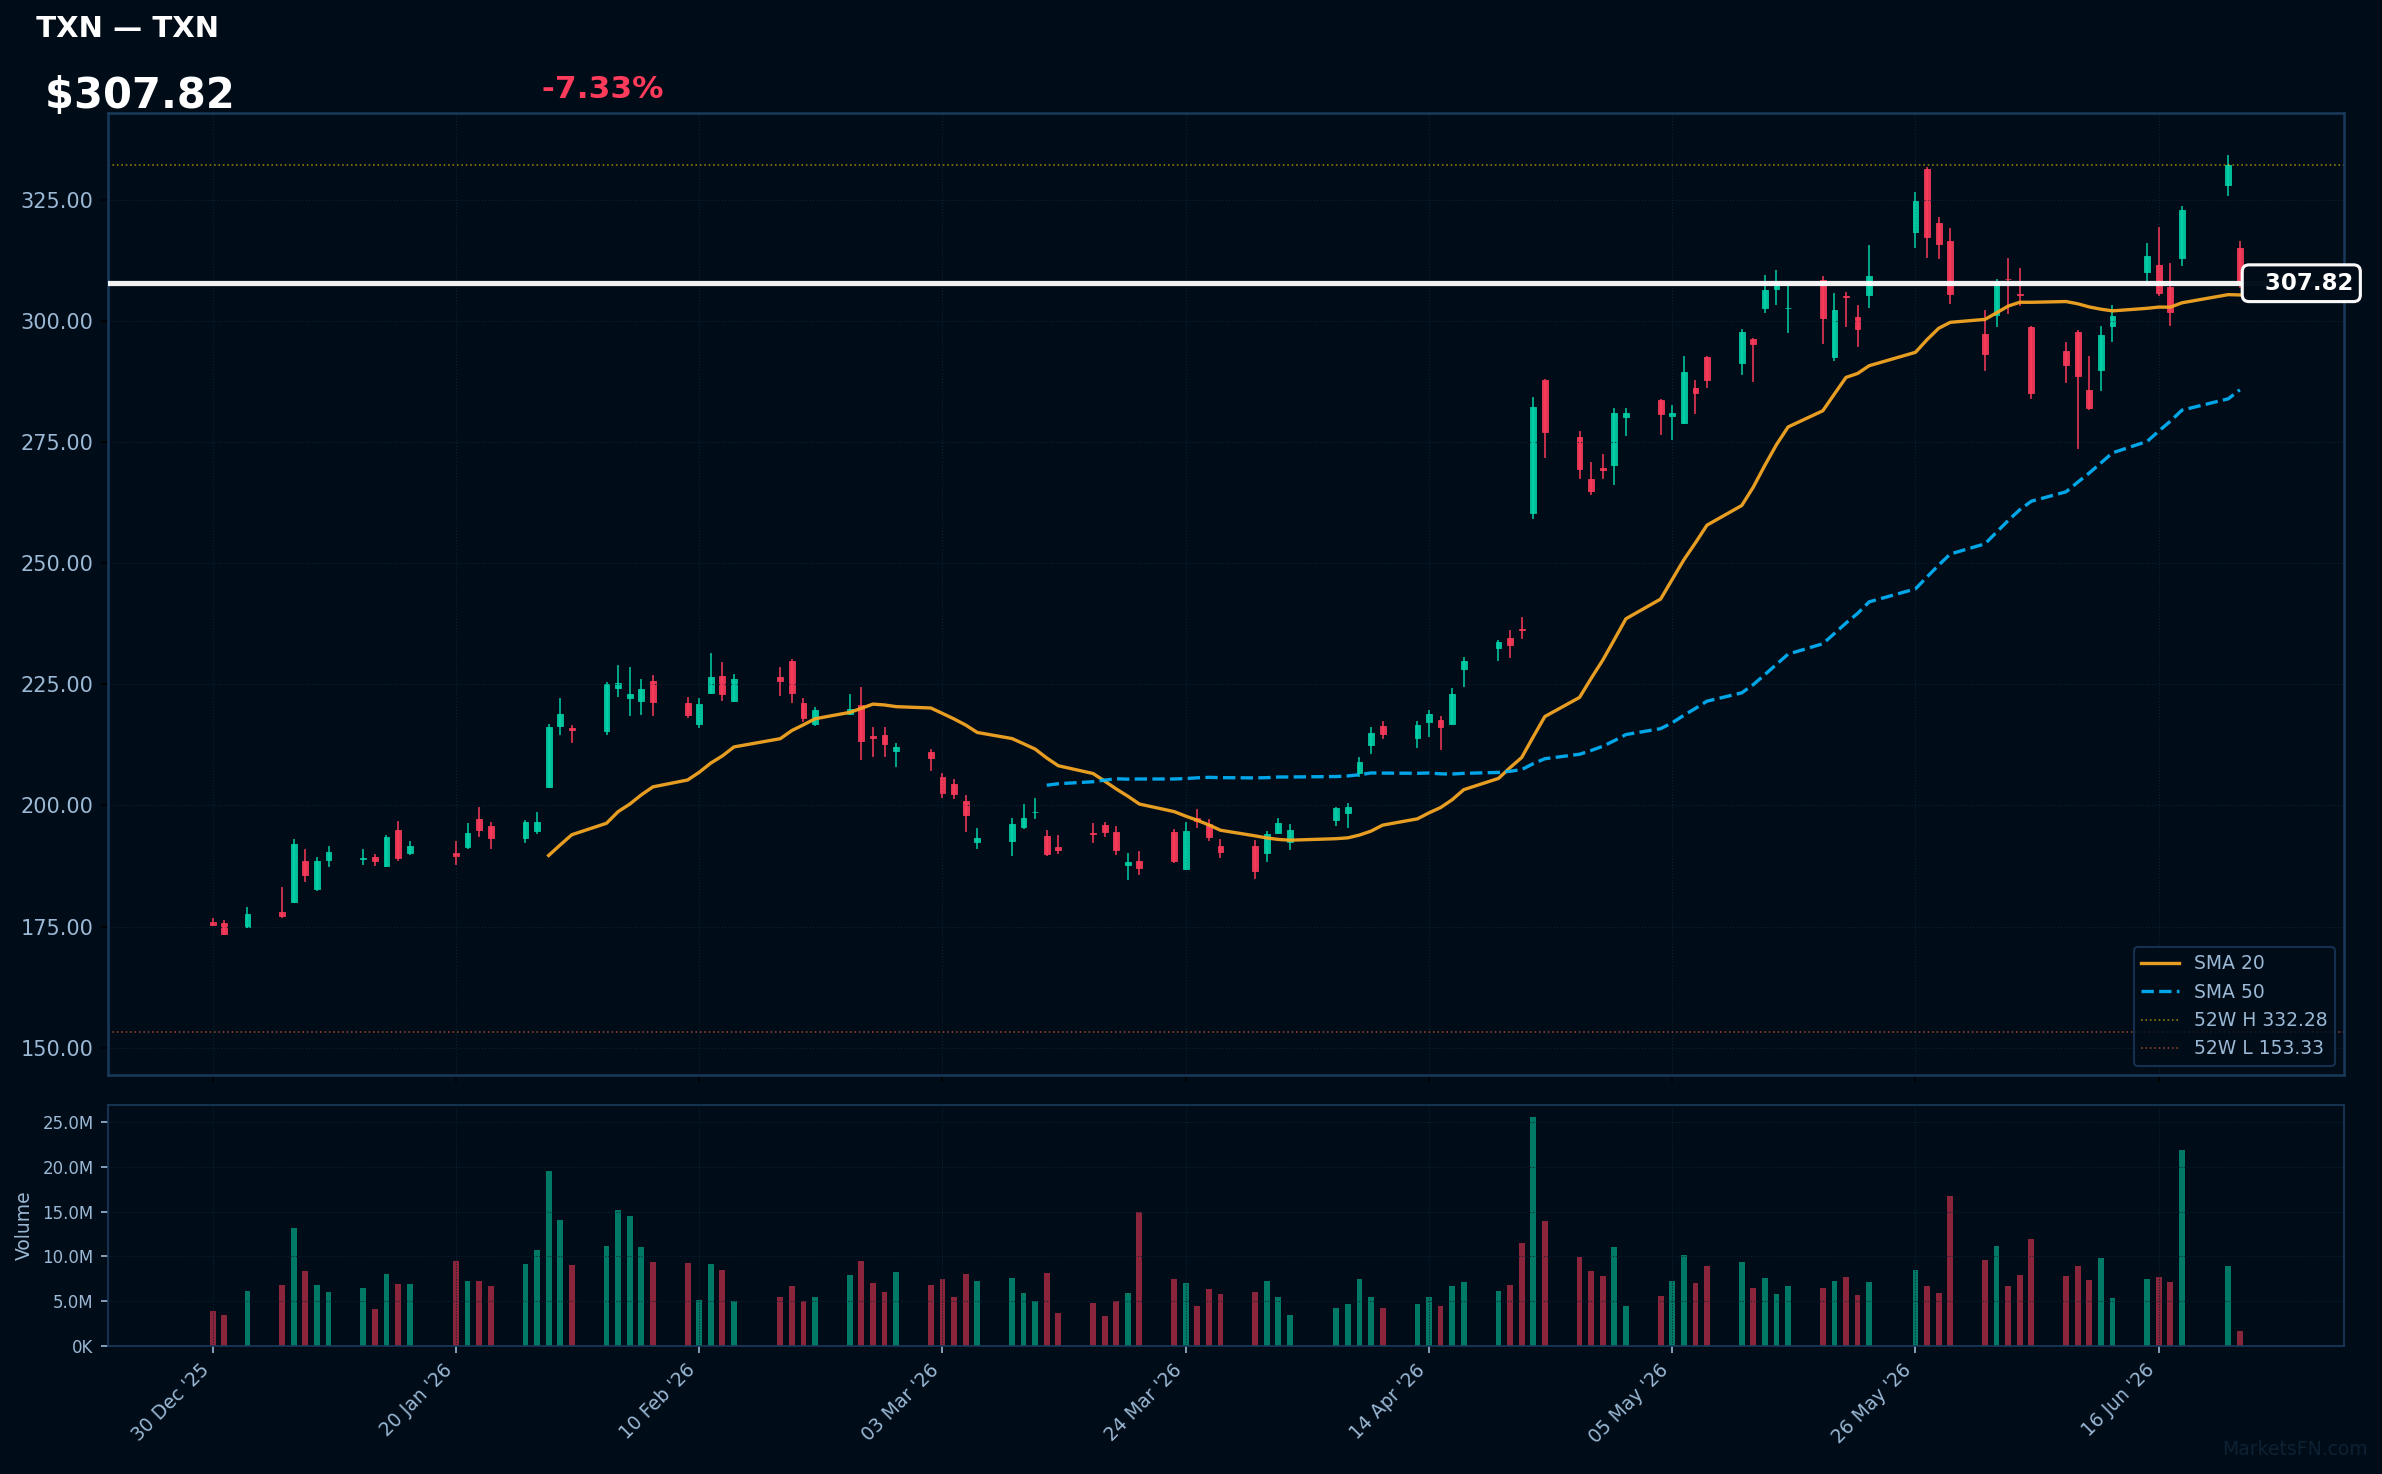This screenshot has width=2382, height=1474.
Task: Click the 250.00 price axis label
Action: click(57, 563)
